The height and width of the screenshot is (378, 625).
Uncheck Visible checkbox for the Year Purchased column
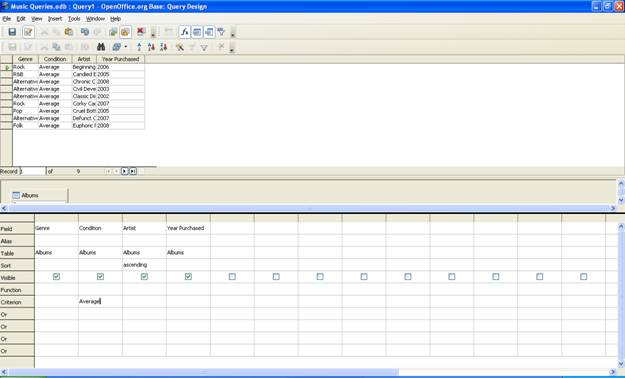point(188,276)
